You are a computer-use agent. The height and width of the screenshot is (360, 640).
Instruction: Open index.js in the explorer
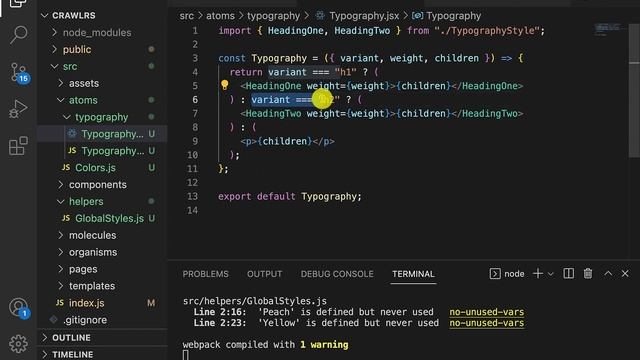click(102, 303)
